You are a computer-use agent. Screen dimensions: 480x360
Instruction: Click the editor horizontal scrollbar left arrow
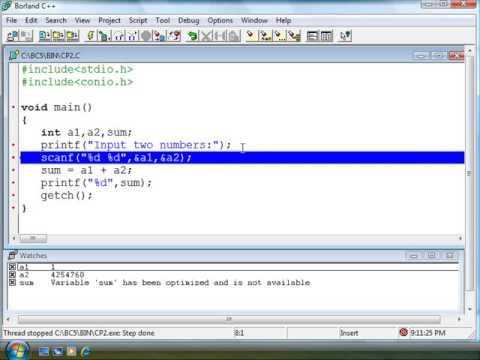coord(14,238)
